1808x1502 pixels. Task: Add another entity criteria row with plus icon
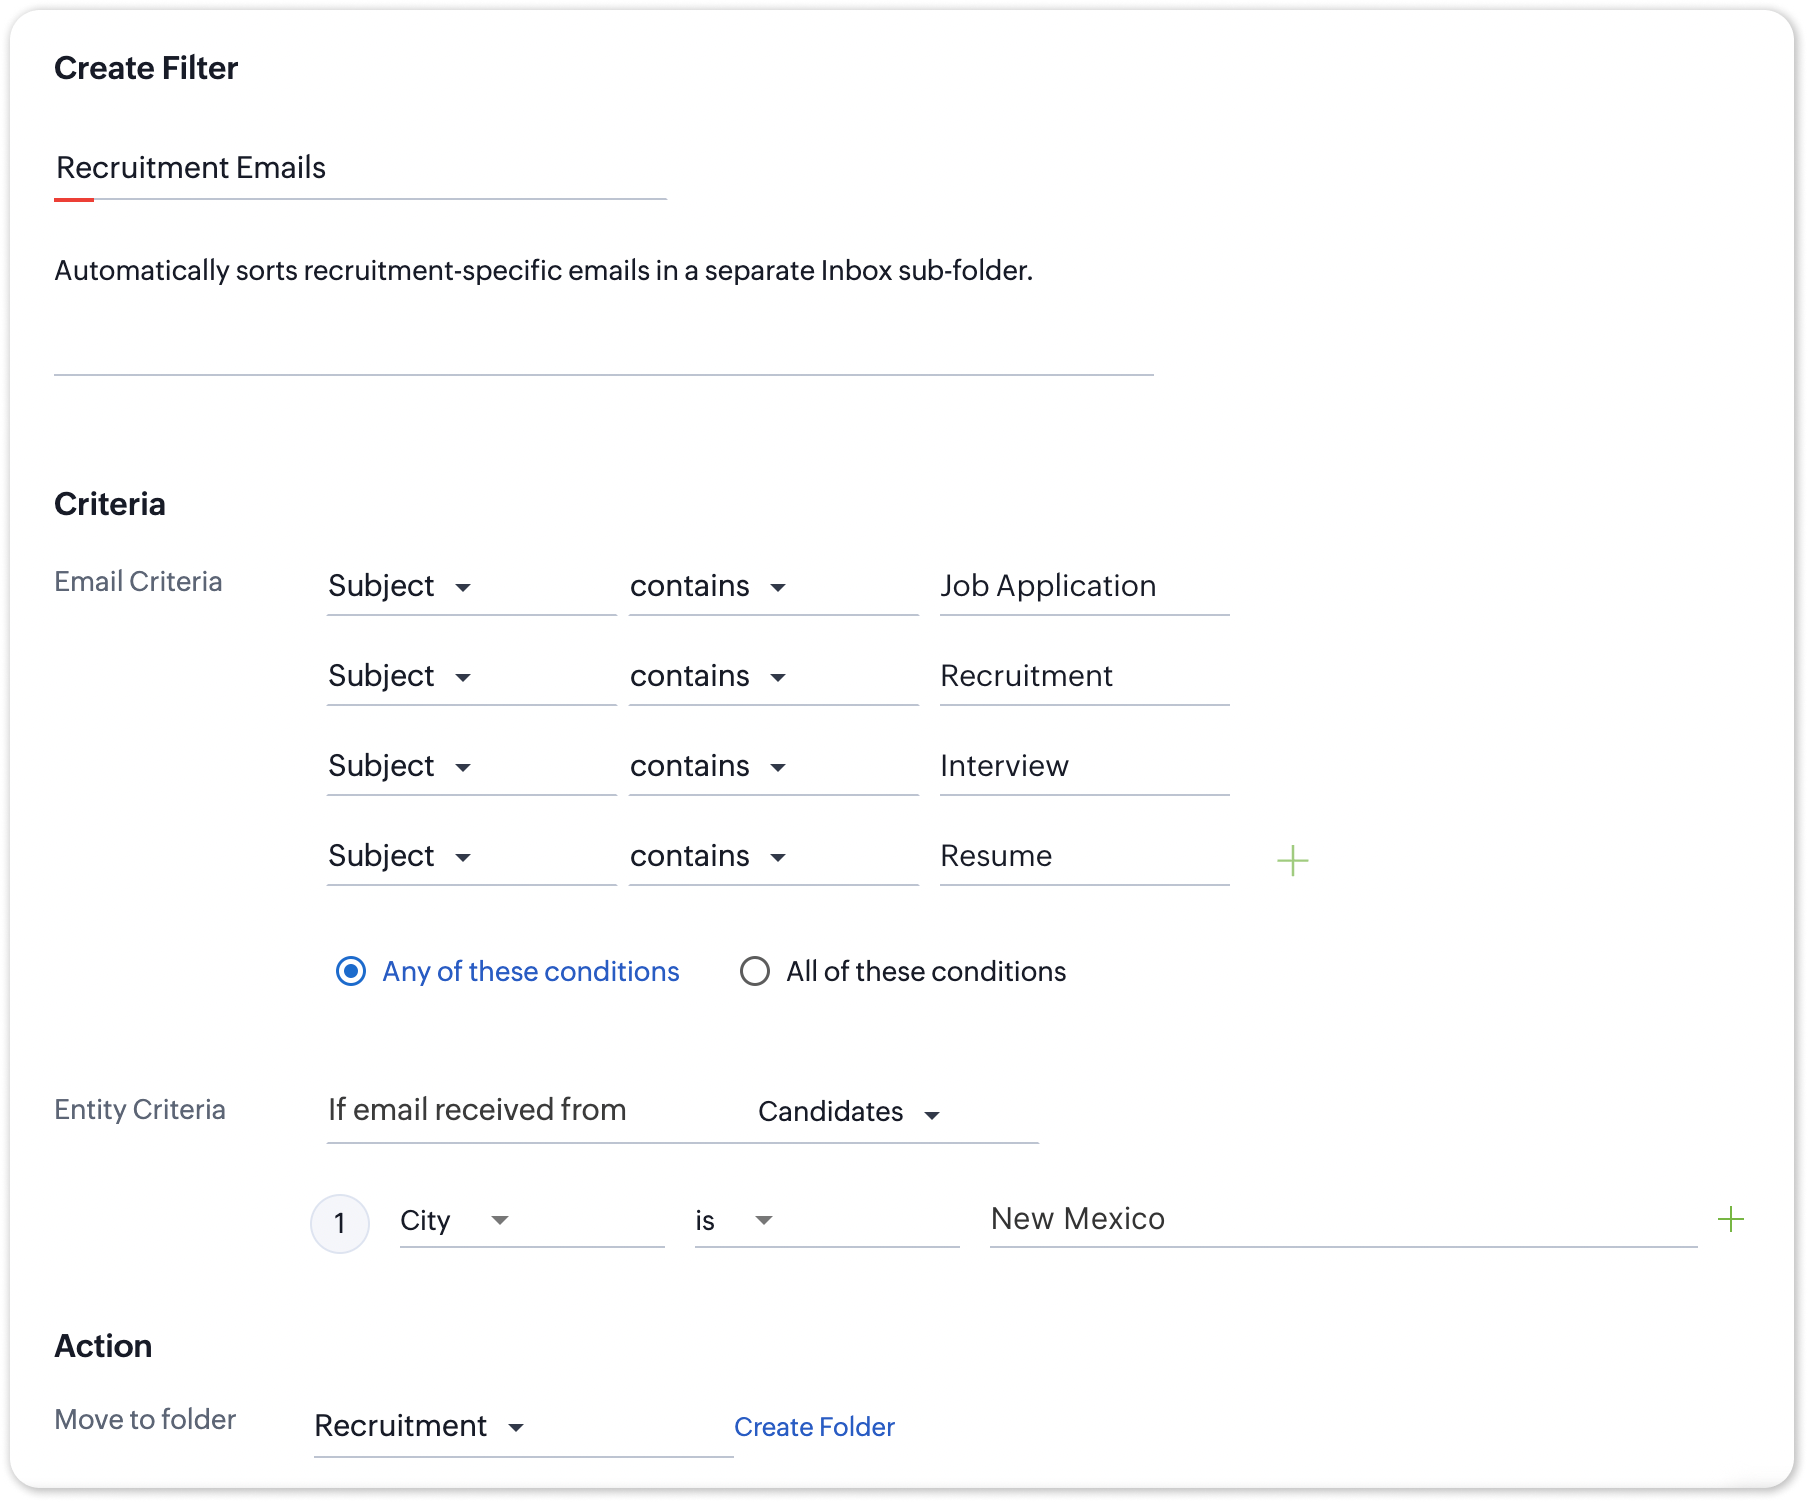pyautogui.click(x=1730, y=1219)
